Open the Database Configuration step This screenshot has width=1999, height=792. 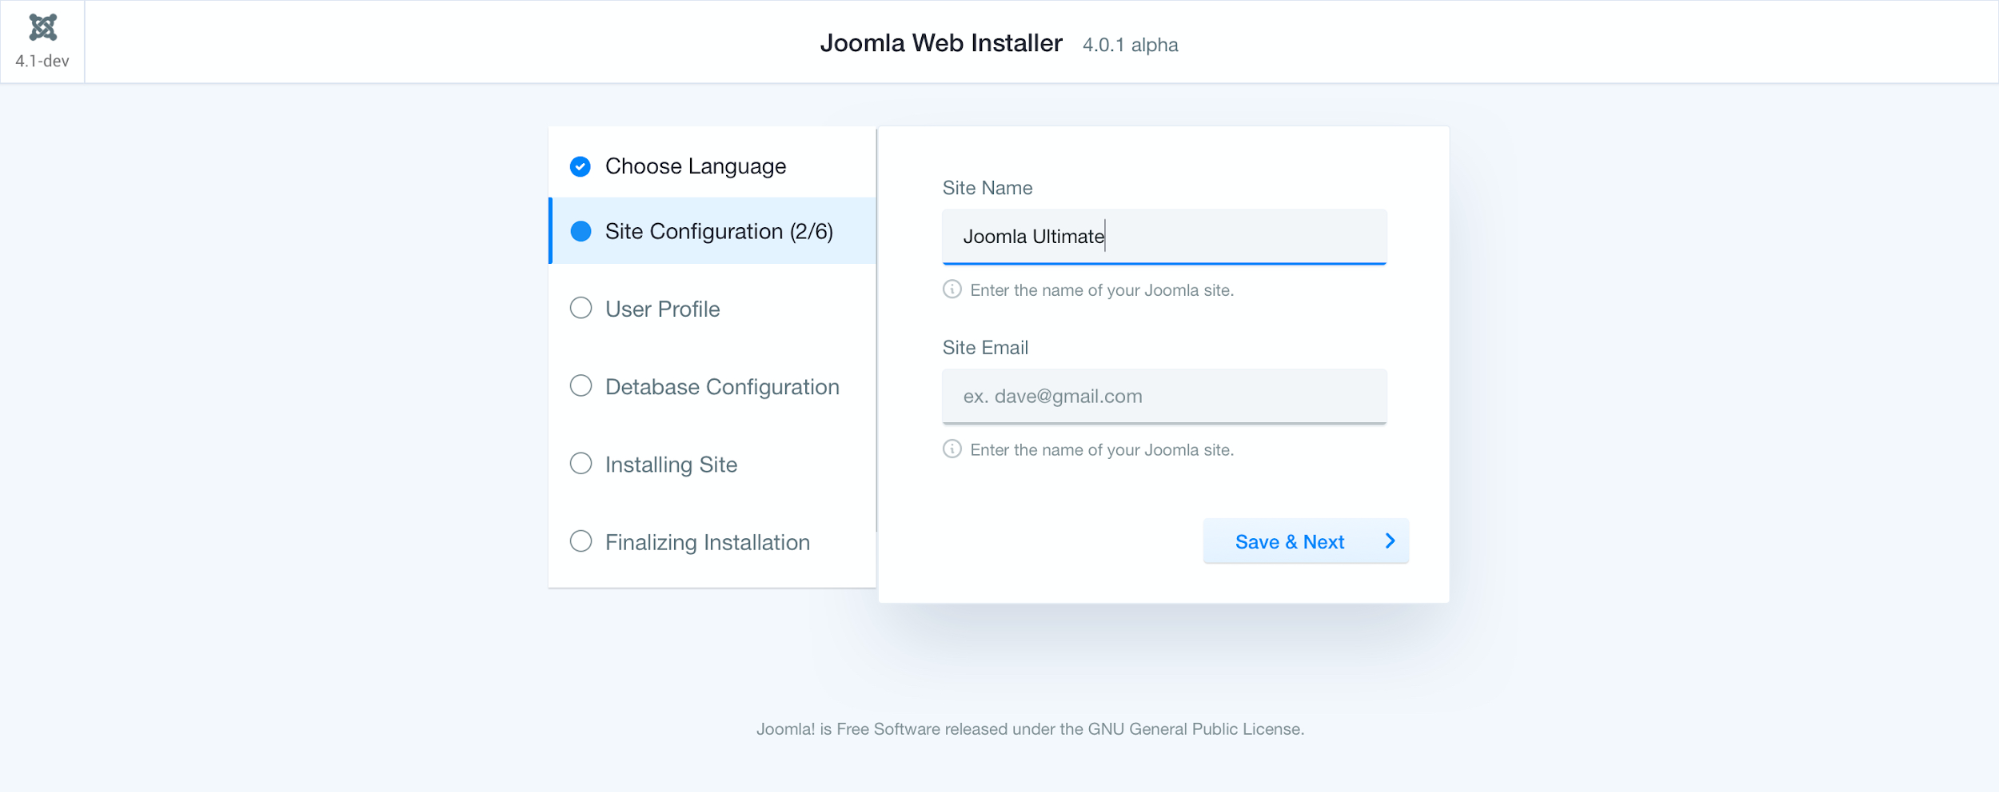[712, 387]
